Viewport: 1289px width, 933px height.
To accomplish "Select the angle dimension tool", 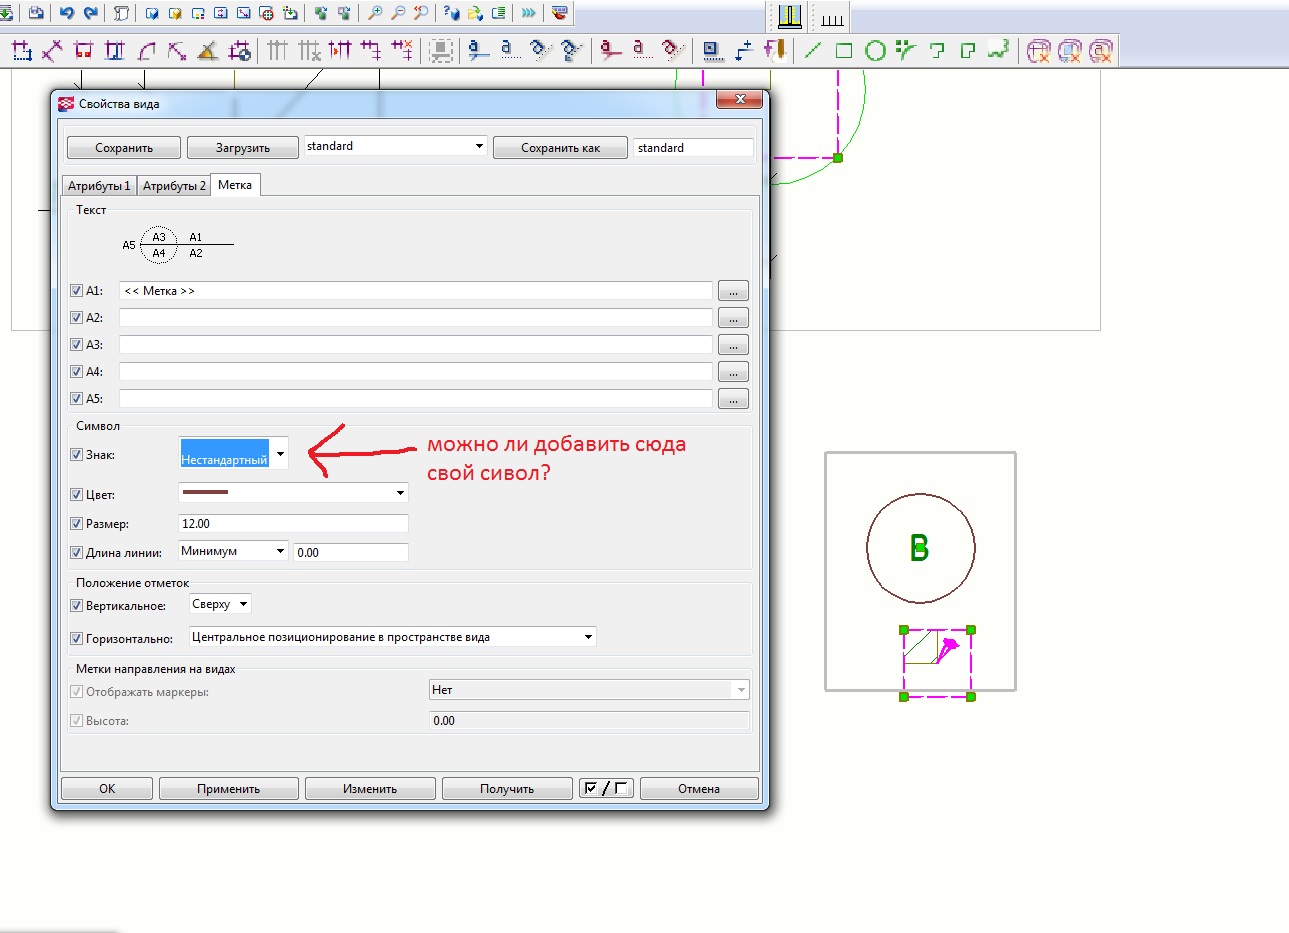I will 208,50.
